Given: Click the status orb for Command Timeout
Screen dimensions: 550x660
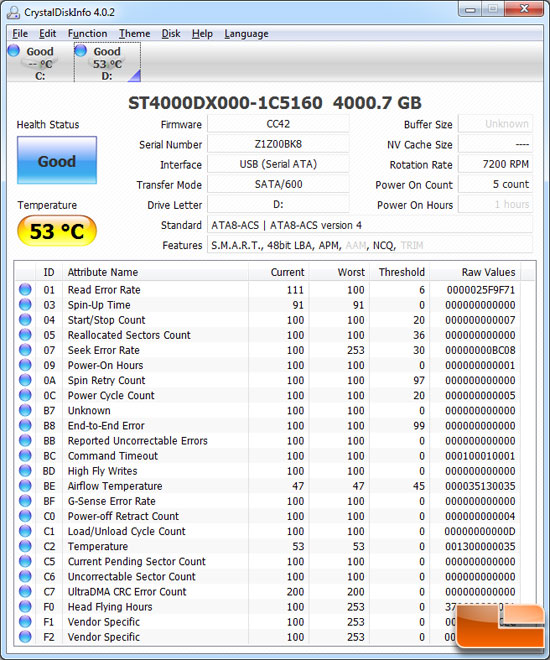Looking at the screenshot, I should point(25,456).
